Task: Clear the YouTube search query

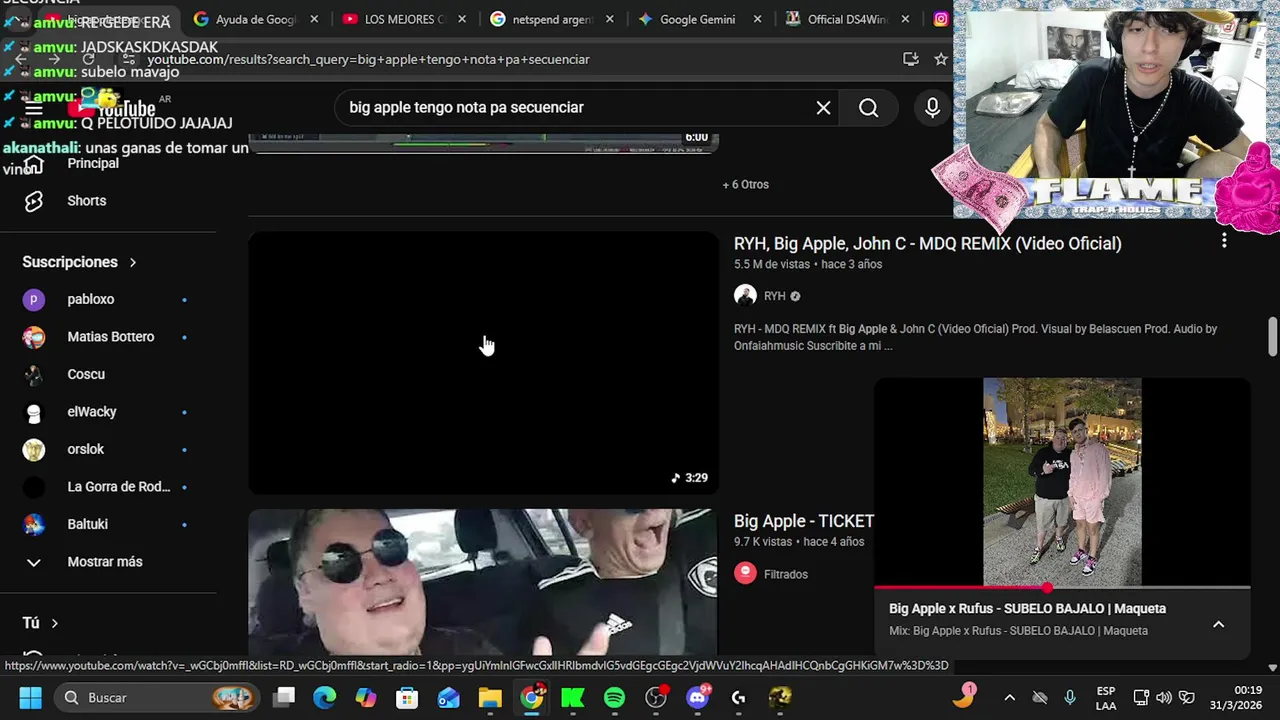Action: (x=823, y=108)
